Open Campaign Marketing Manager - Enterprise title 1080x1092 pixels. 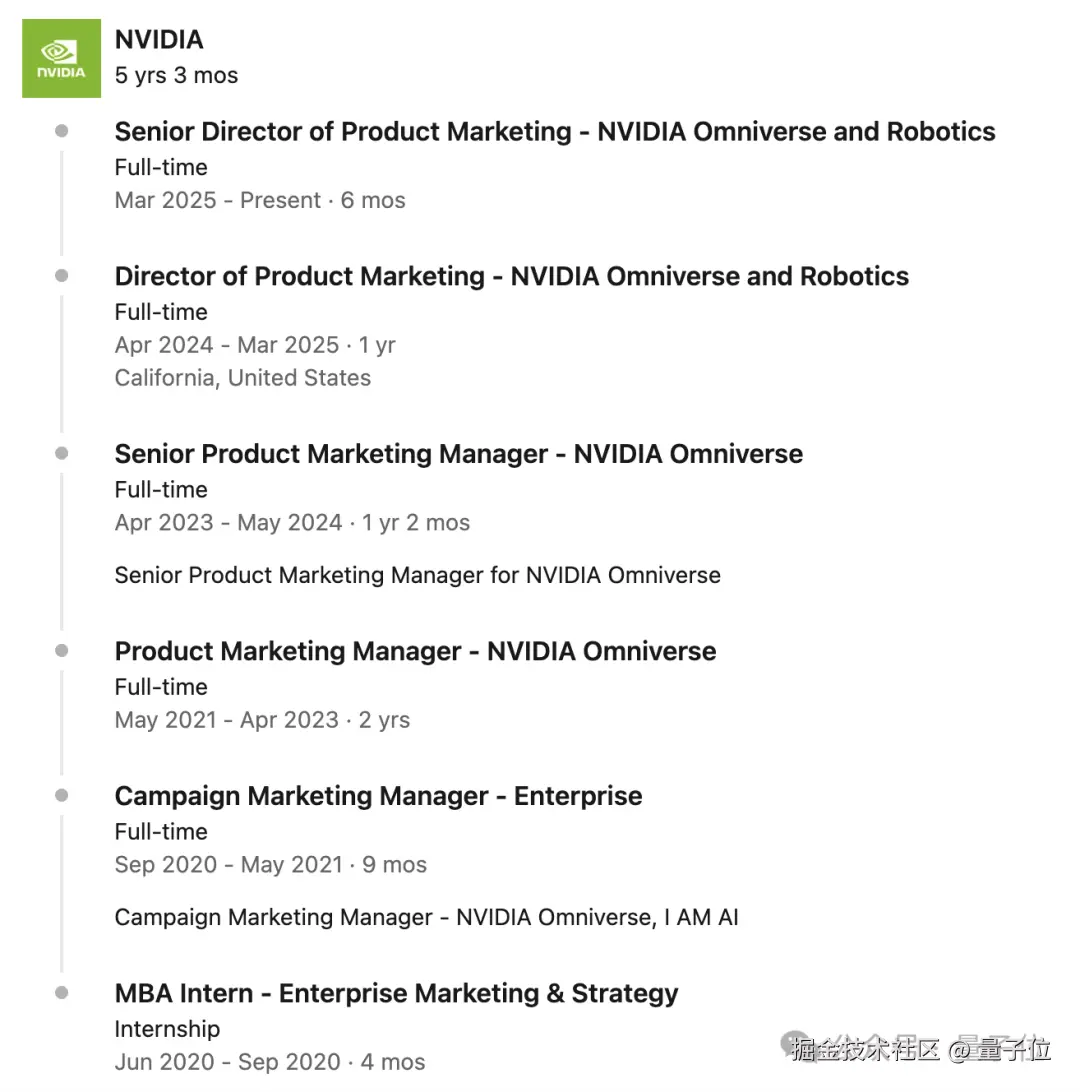[378, 797]
